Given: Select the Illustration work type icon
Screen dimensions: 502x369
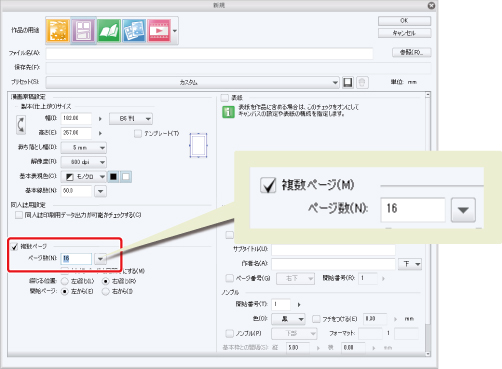Looking at the screenshot, I should point(58,30).
